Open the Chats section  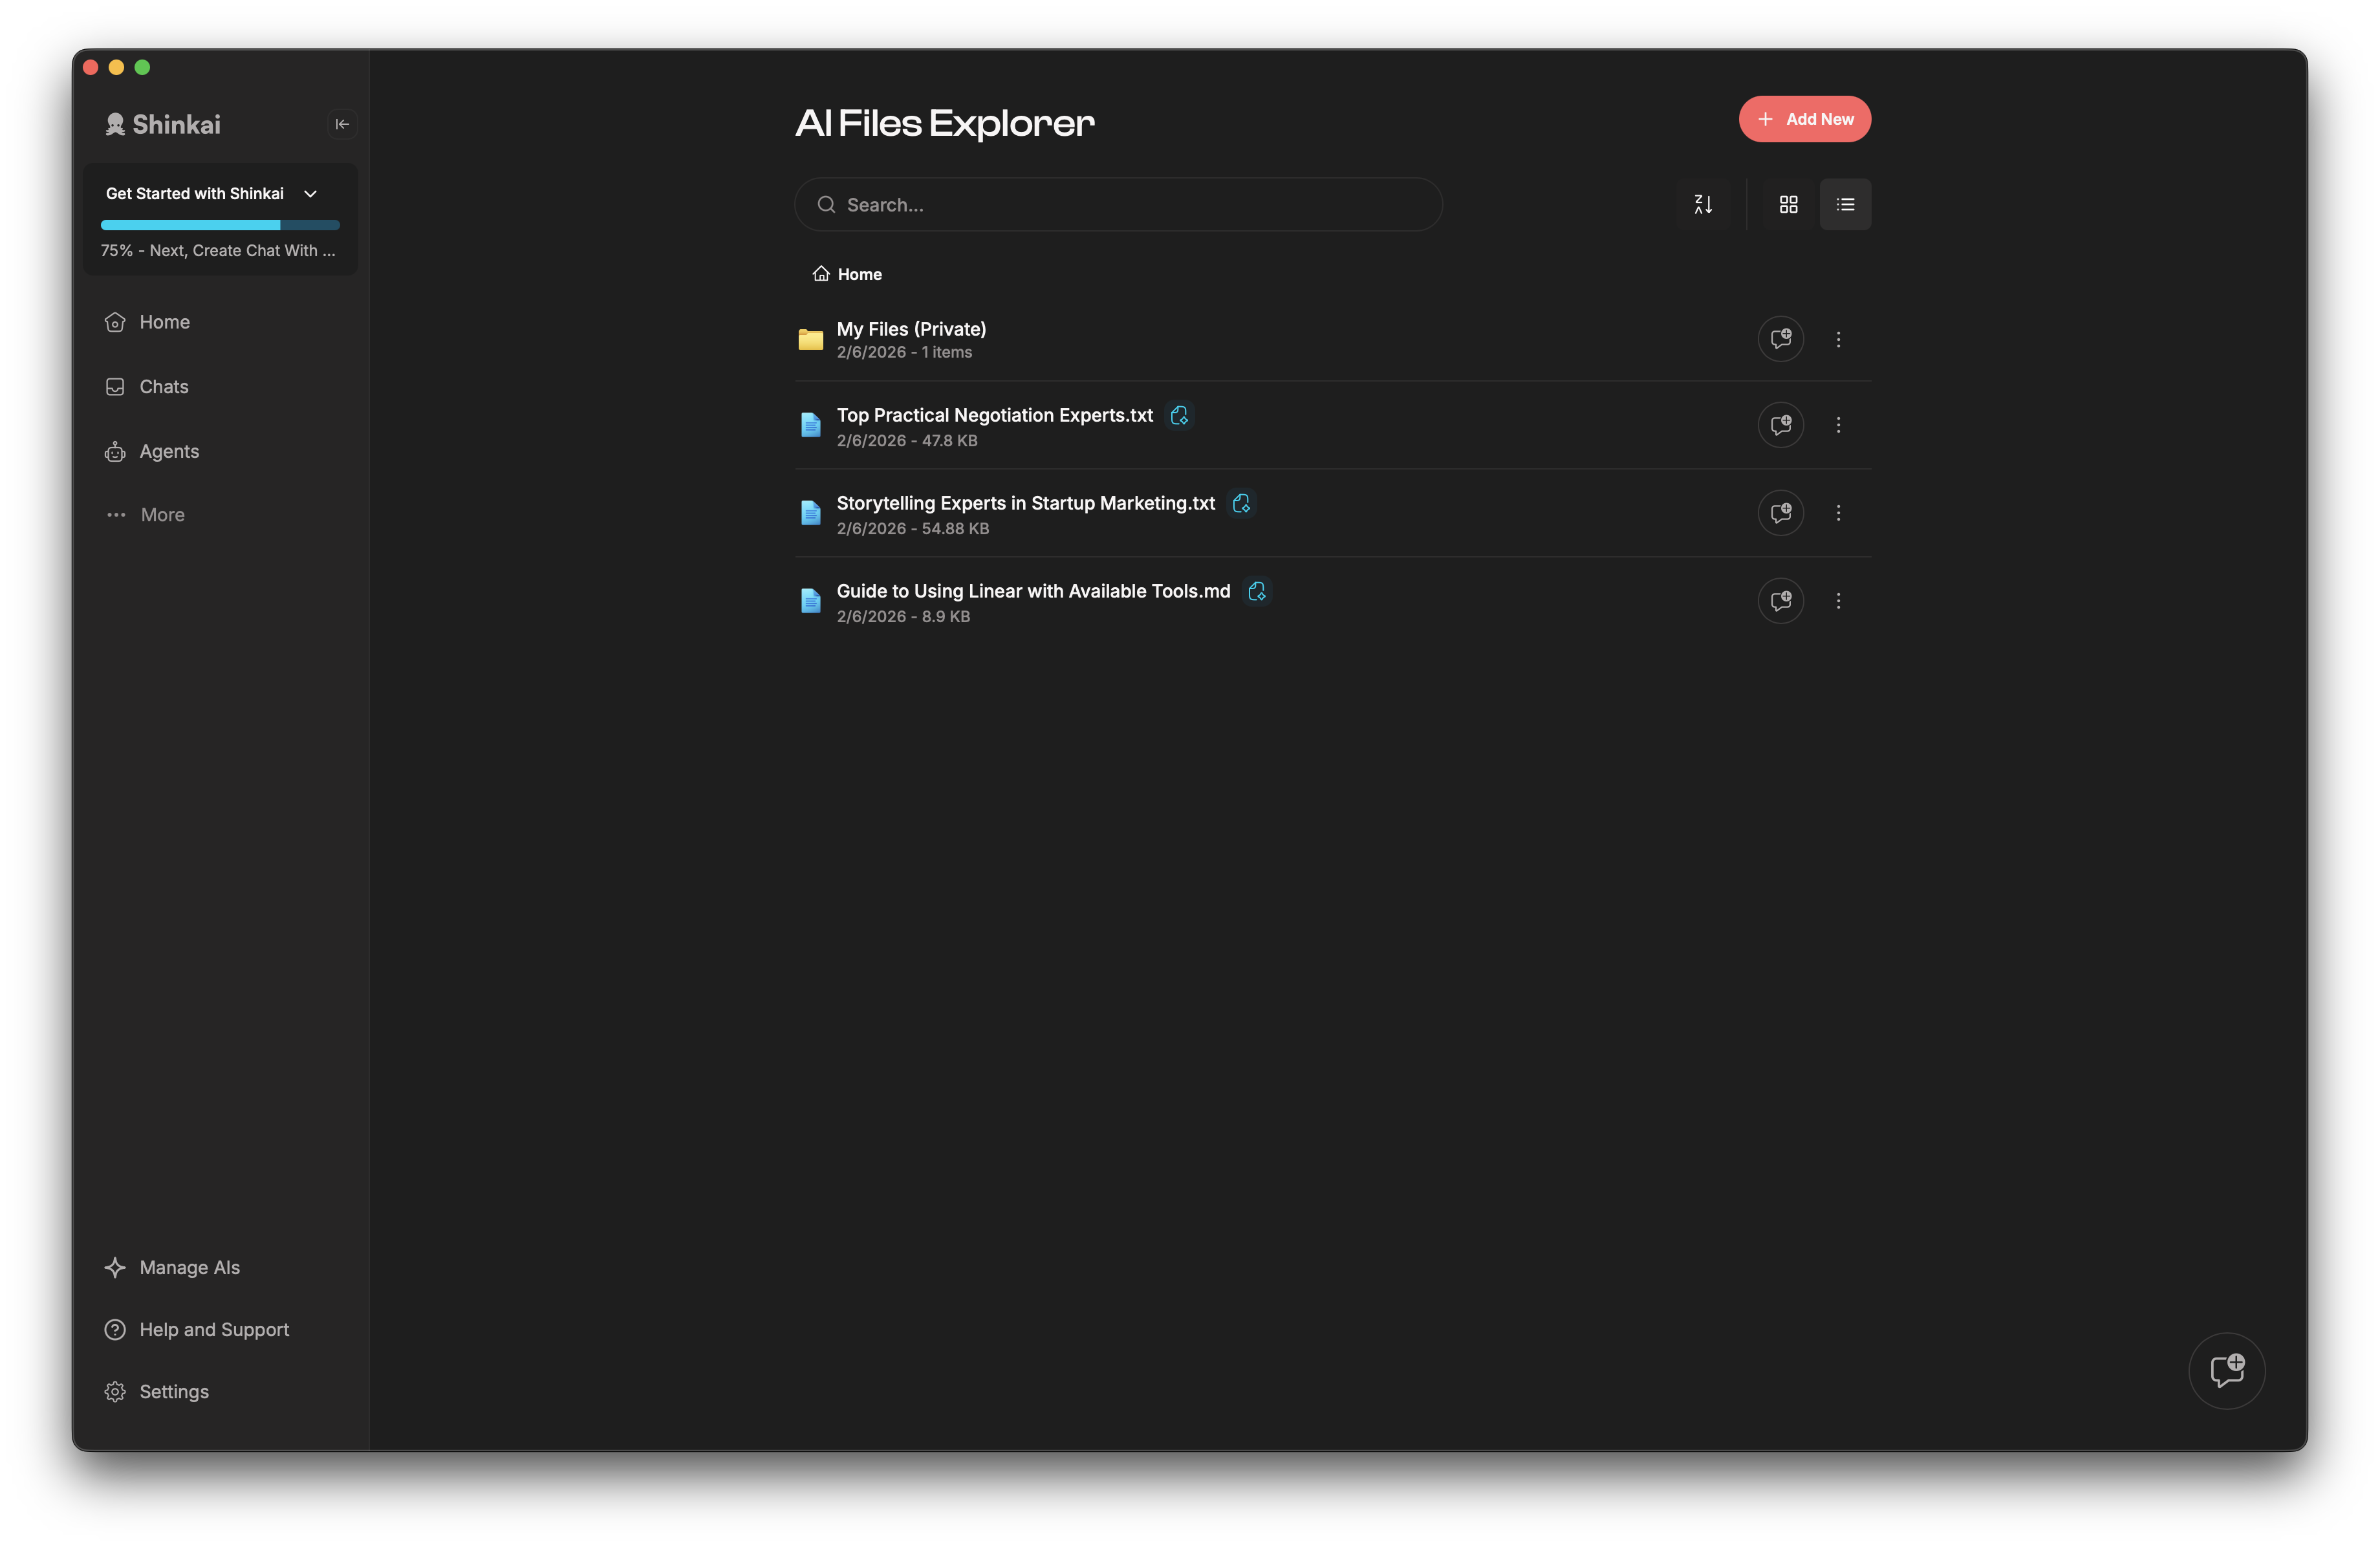coord(163,386)
